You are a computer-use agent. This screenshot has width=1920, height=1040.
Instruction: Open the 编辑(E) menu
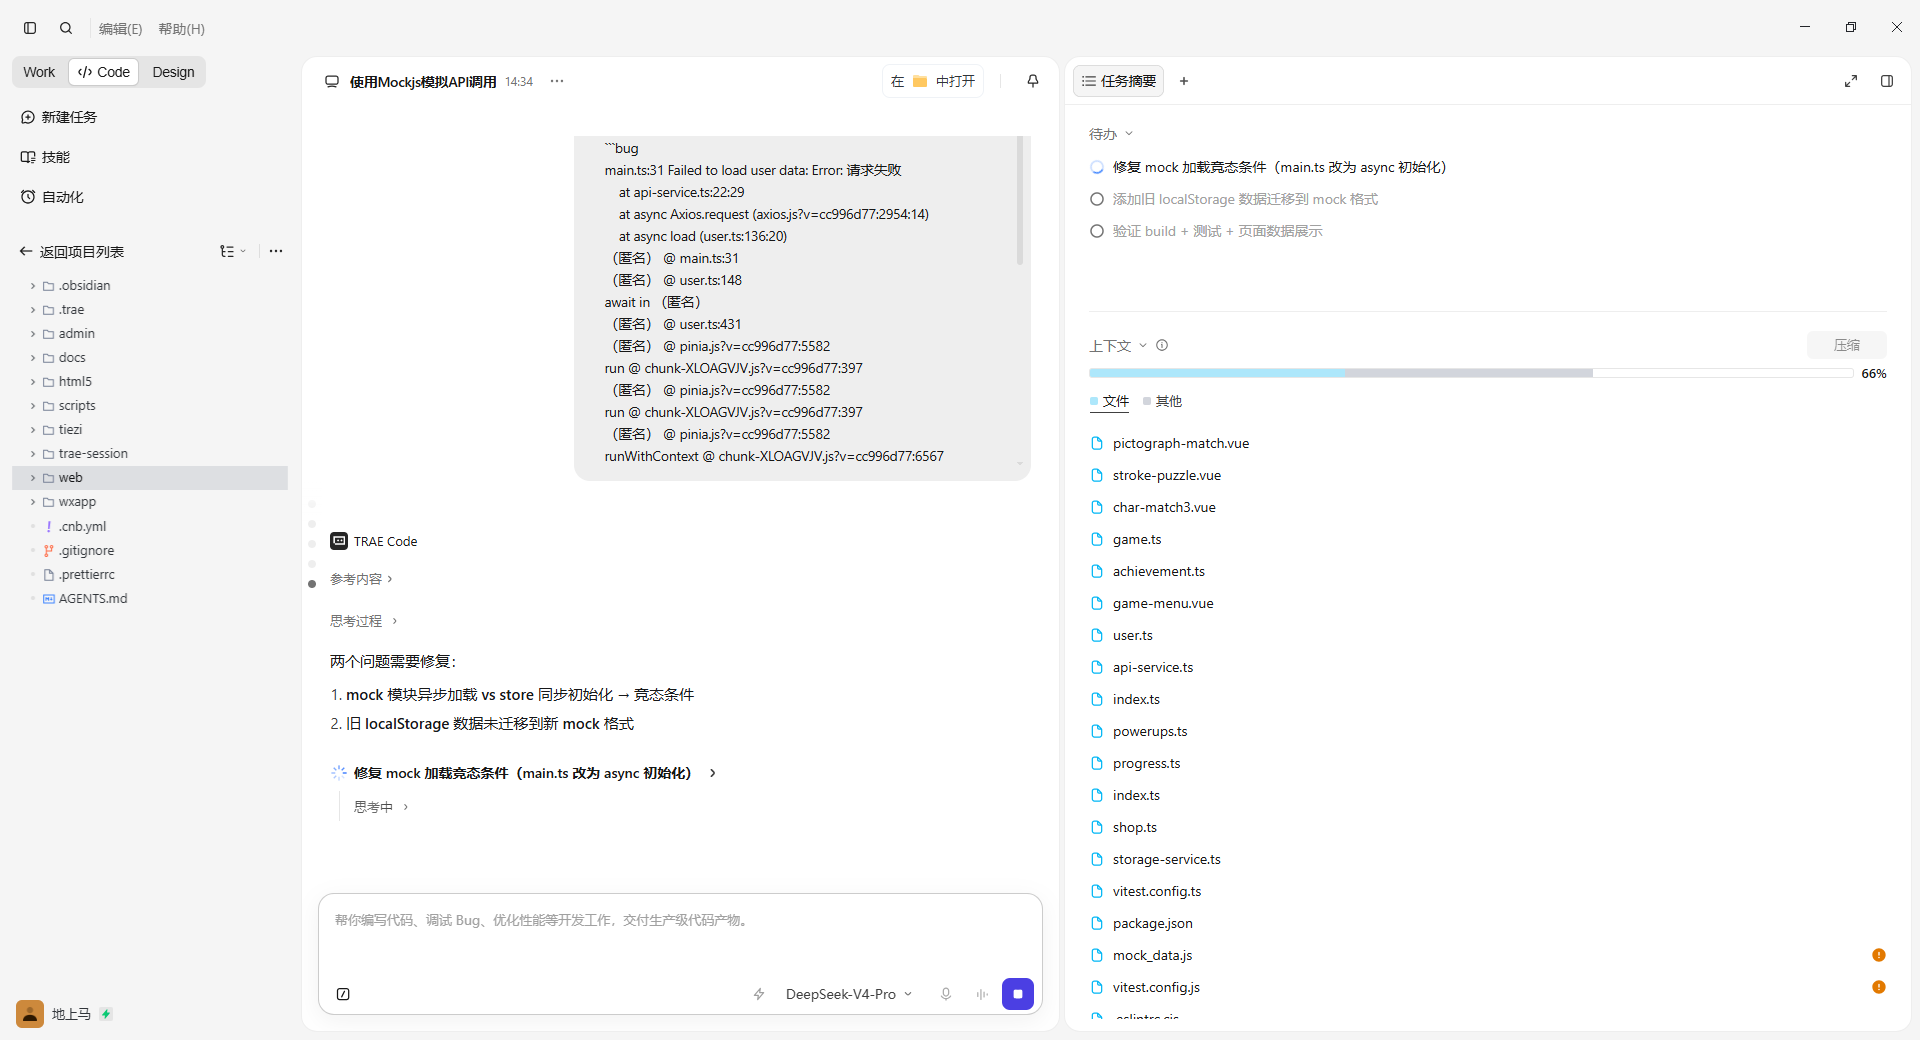120,29
